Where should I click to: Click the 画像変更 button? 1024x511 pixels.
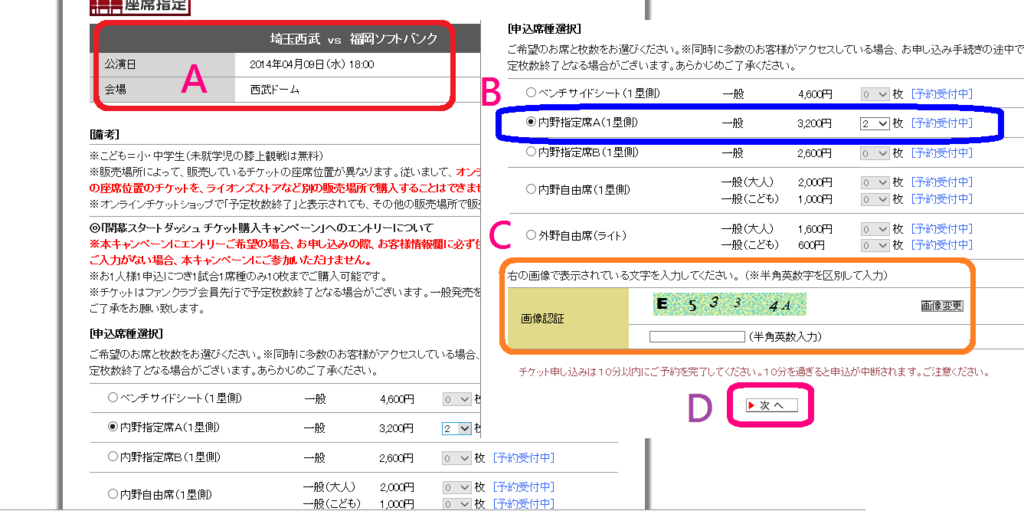tap(942, 305)
